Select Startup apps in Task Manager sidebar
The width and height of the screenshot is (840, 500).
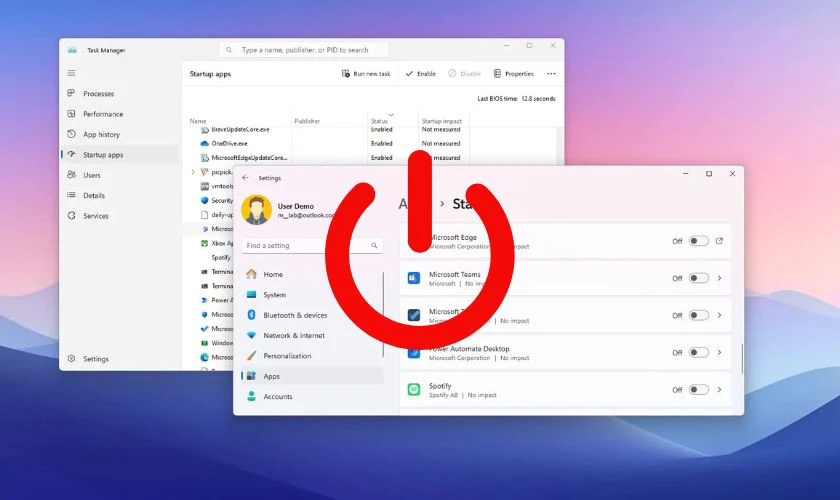[119, 154]
